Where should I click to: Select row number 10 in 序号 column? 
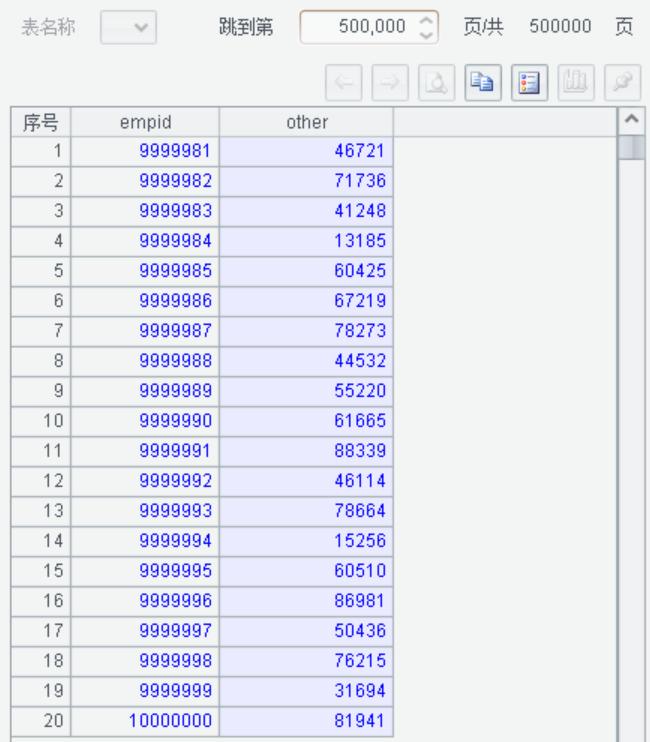[x=41, y=421]
